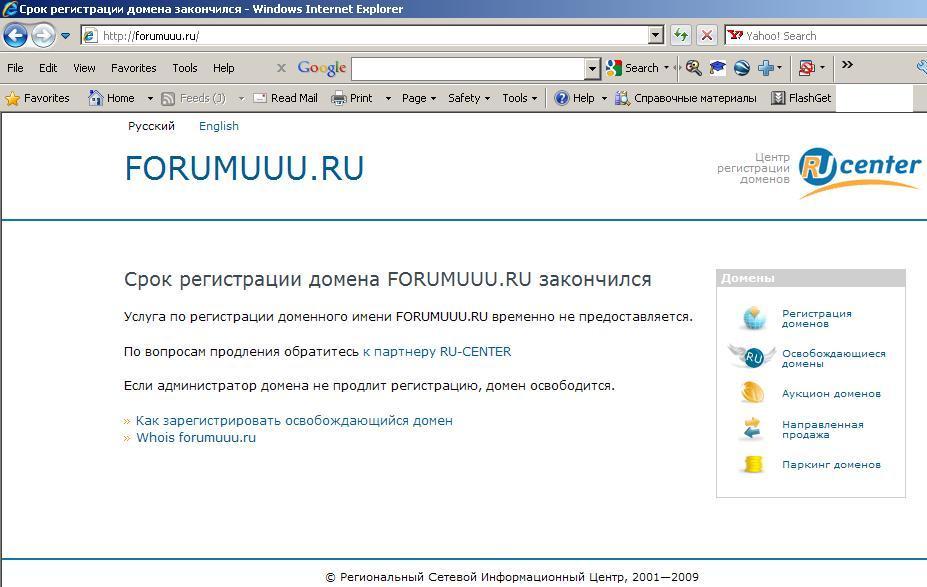Open the Справочные материалы research button

pos(686,98)
